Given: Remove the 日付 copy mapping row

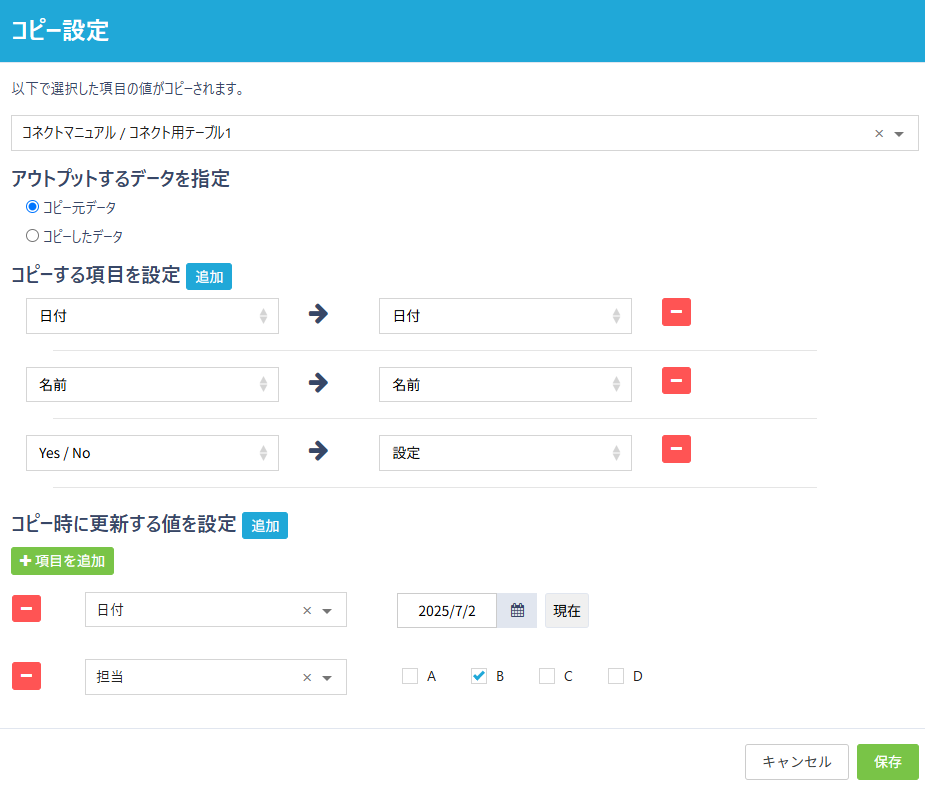Looking at the screenshot, I should (x=676, y=312).
